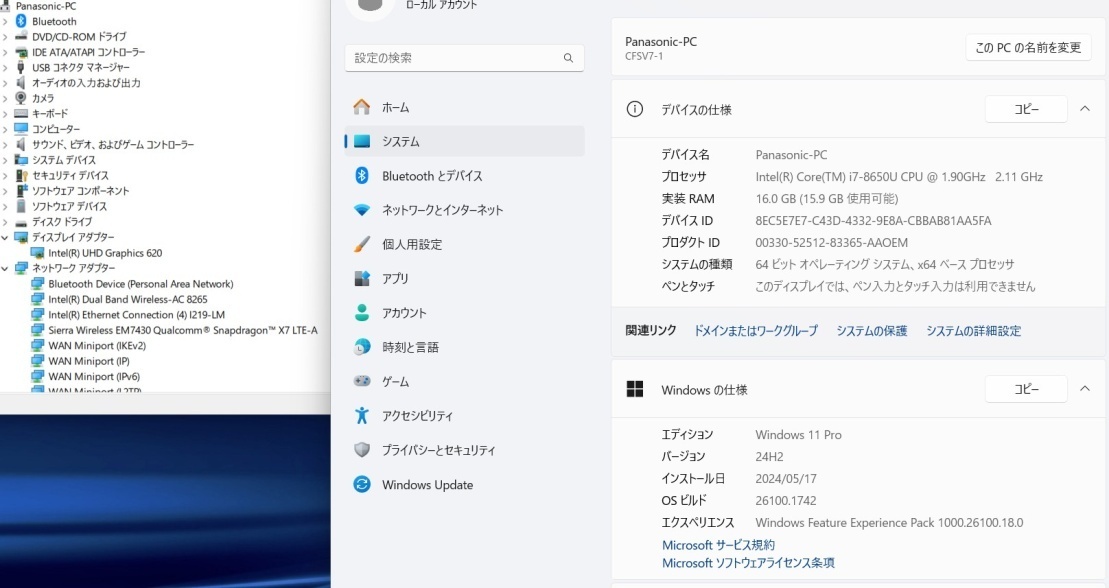Open アカウント settings page

[x=465, y=313]
